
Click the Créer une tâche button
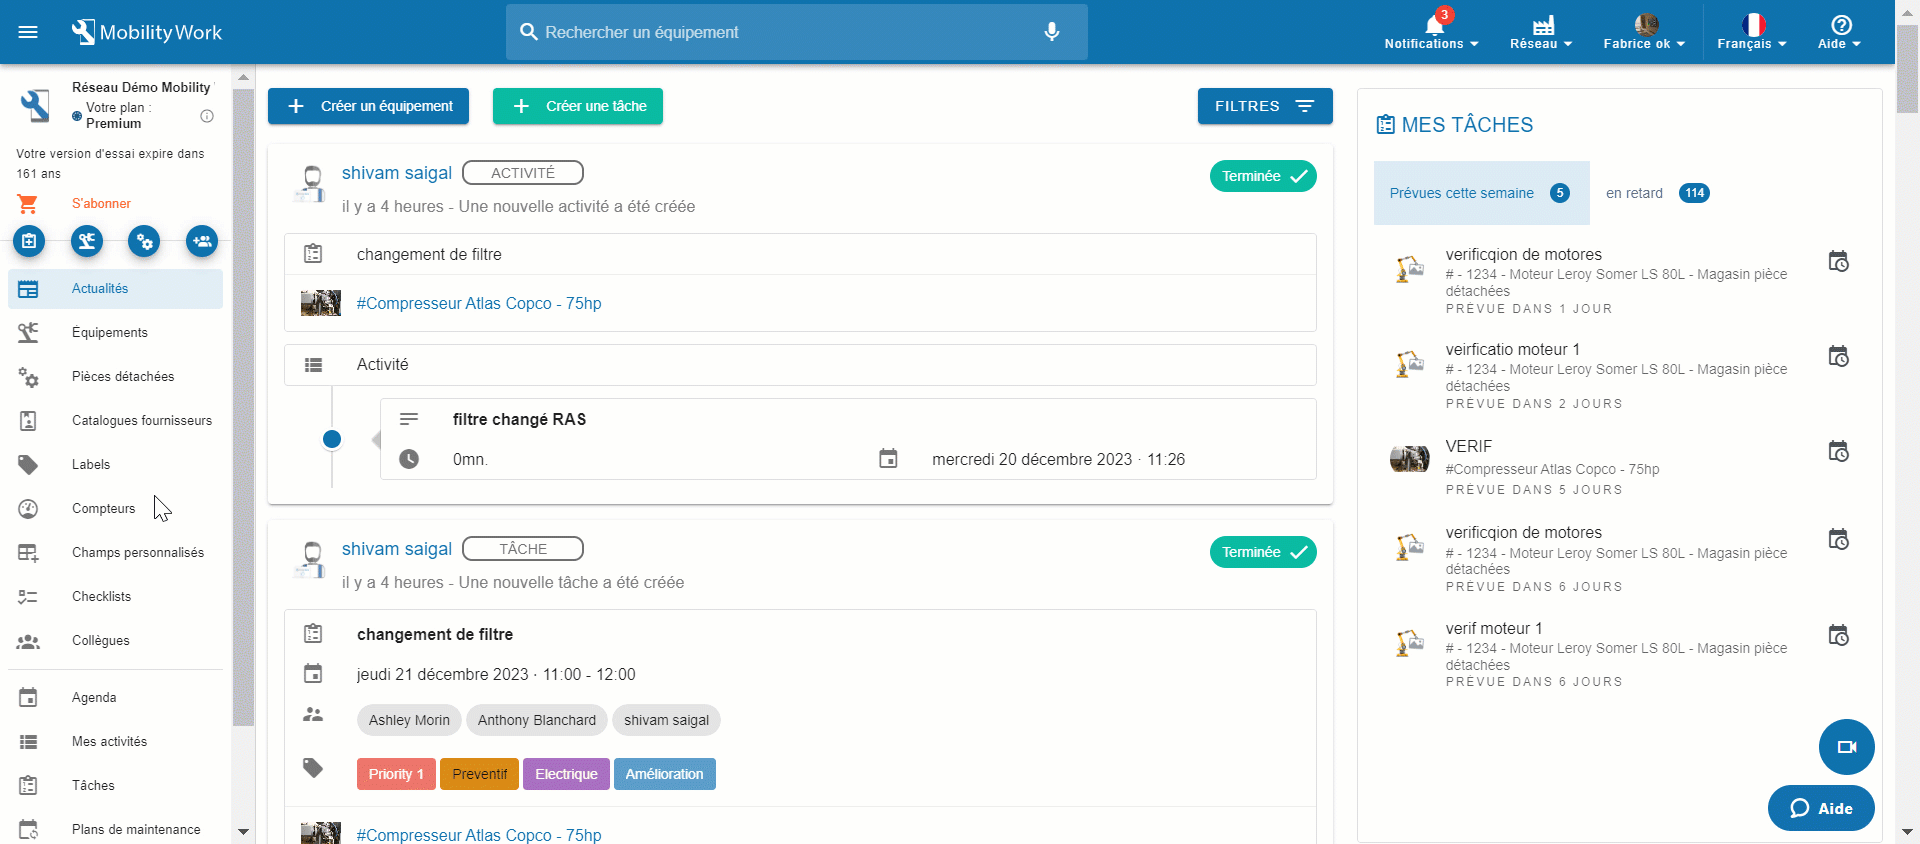click(x=577, y=106)
